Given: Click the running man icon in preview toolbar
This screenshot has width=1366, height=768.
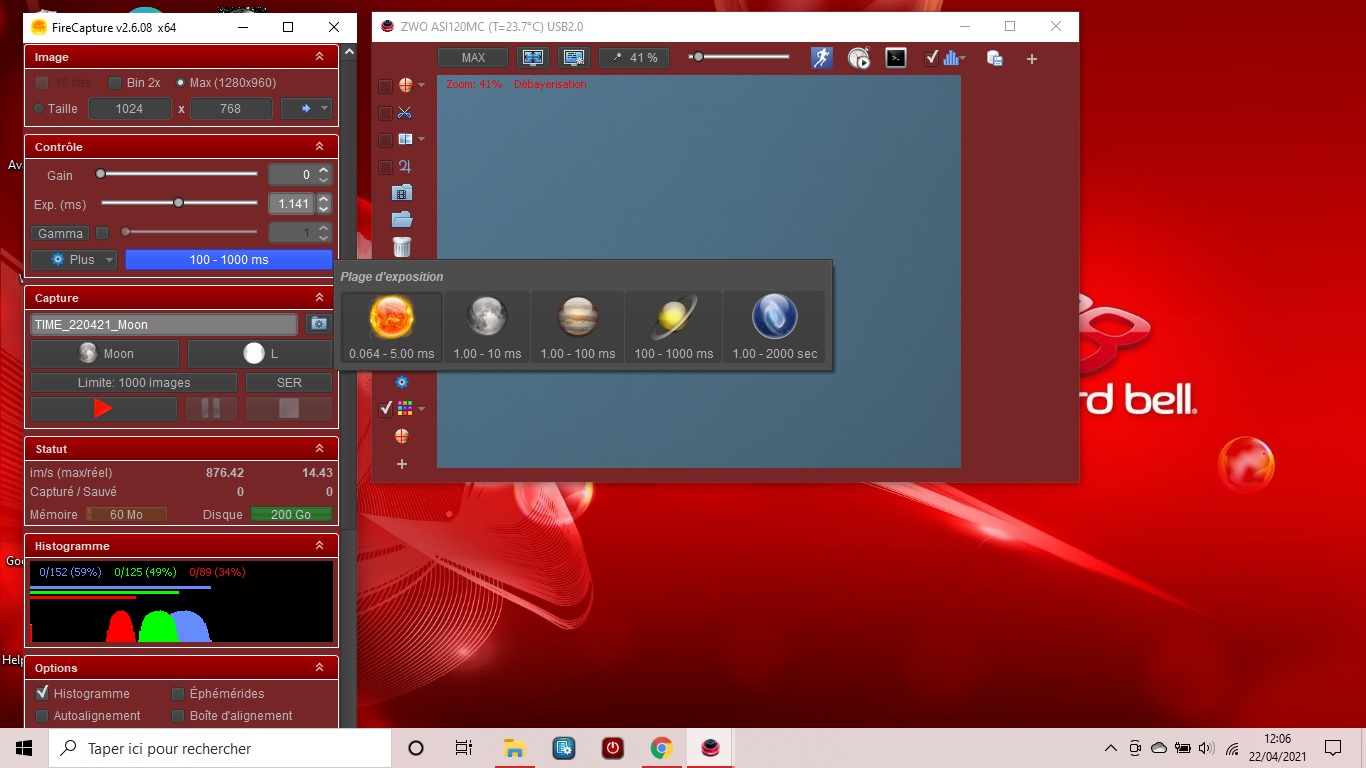Looking at the screenshot, I should 822,58.
